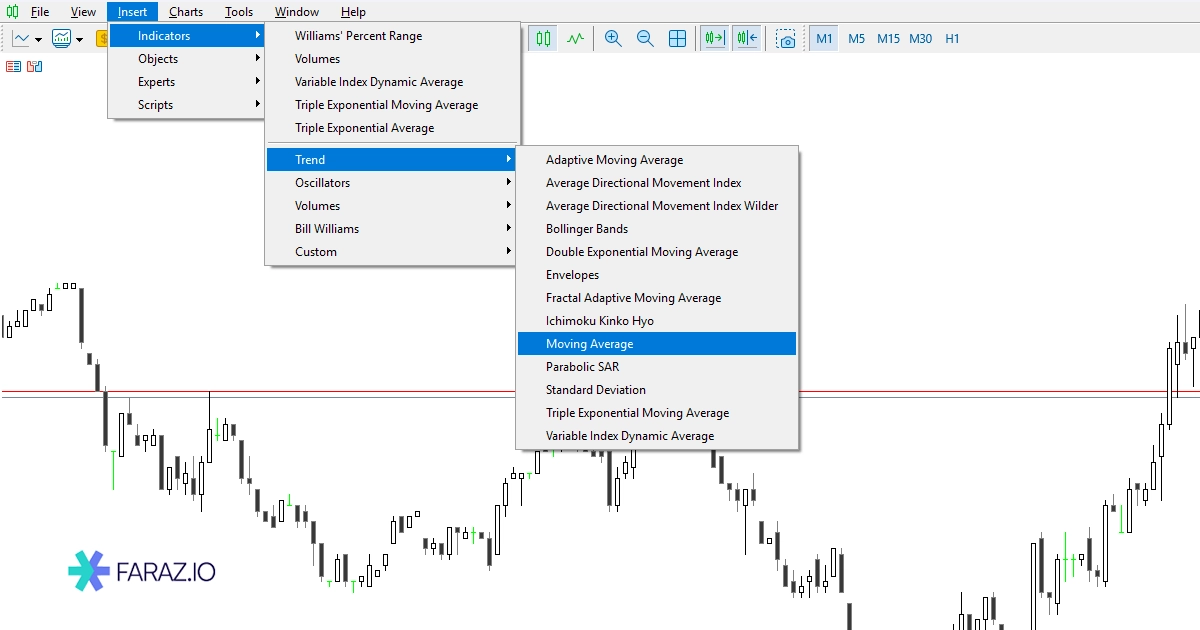The width and height of the screenshot is (1200, 630).
Task: Click the tile windows grid icon
Action: pyautogui.click(x=677, y=39)
